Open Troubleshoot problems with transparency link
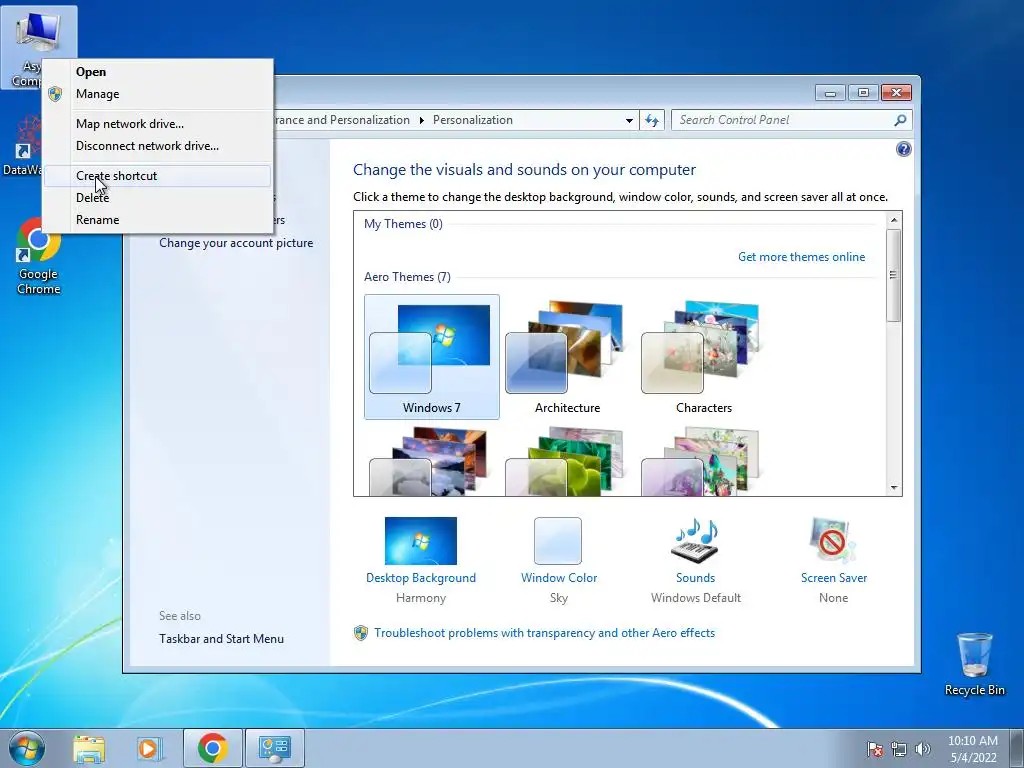 [x=545, y=633]
